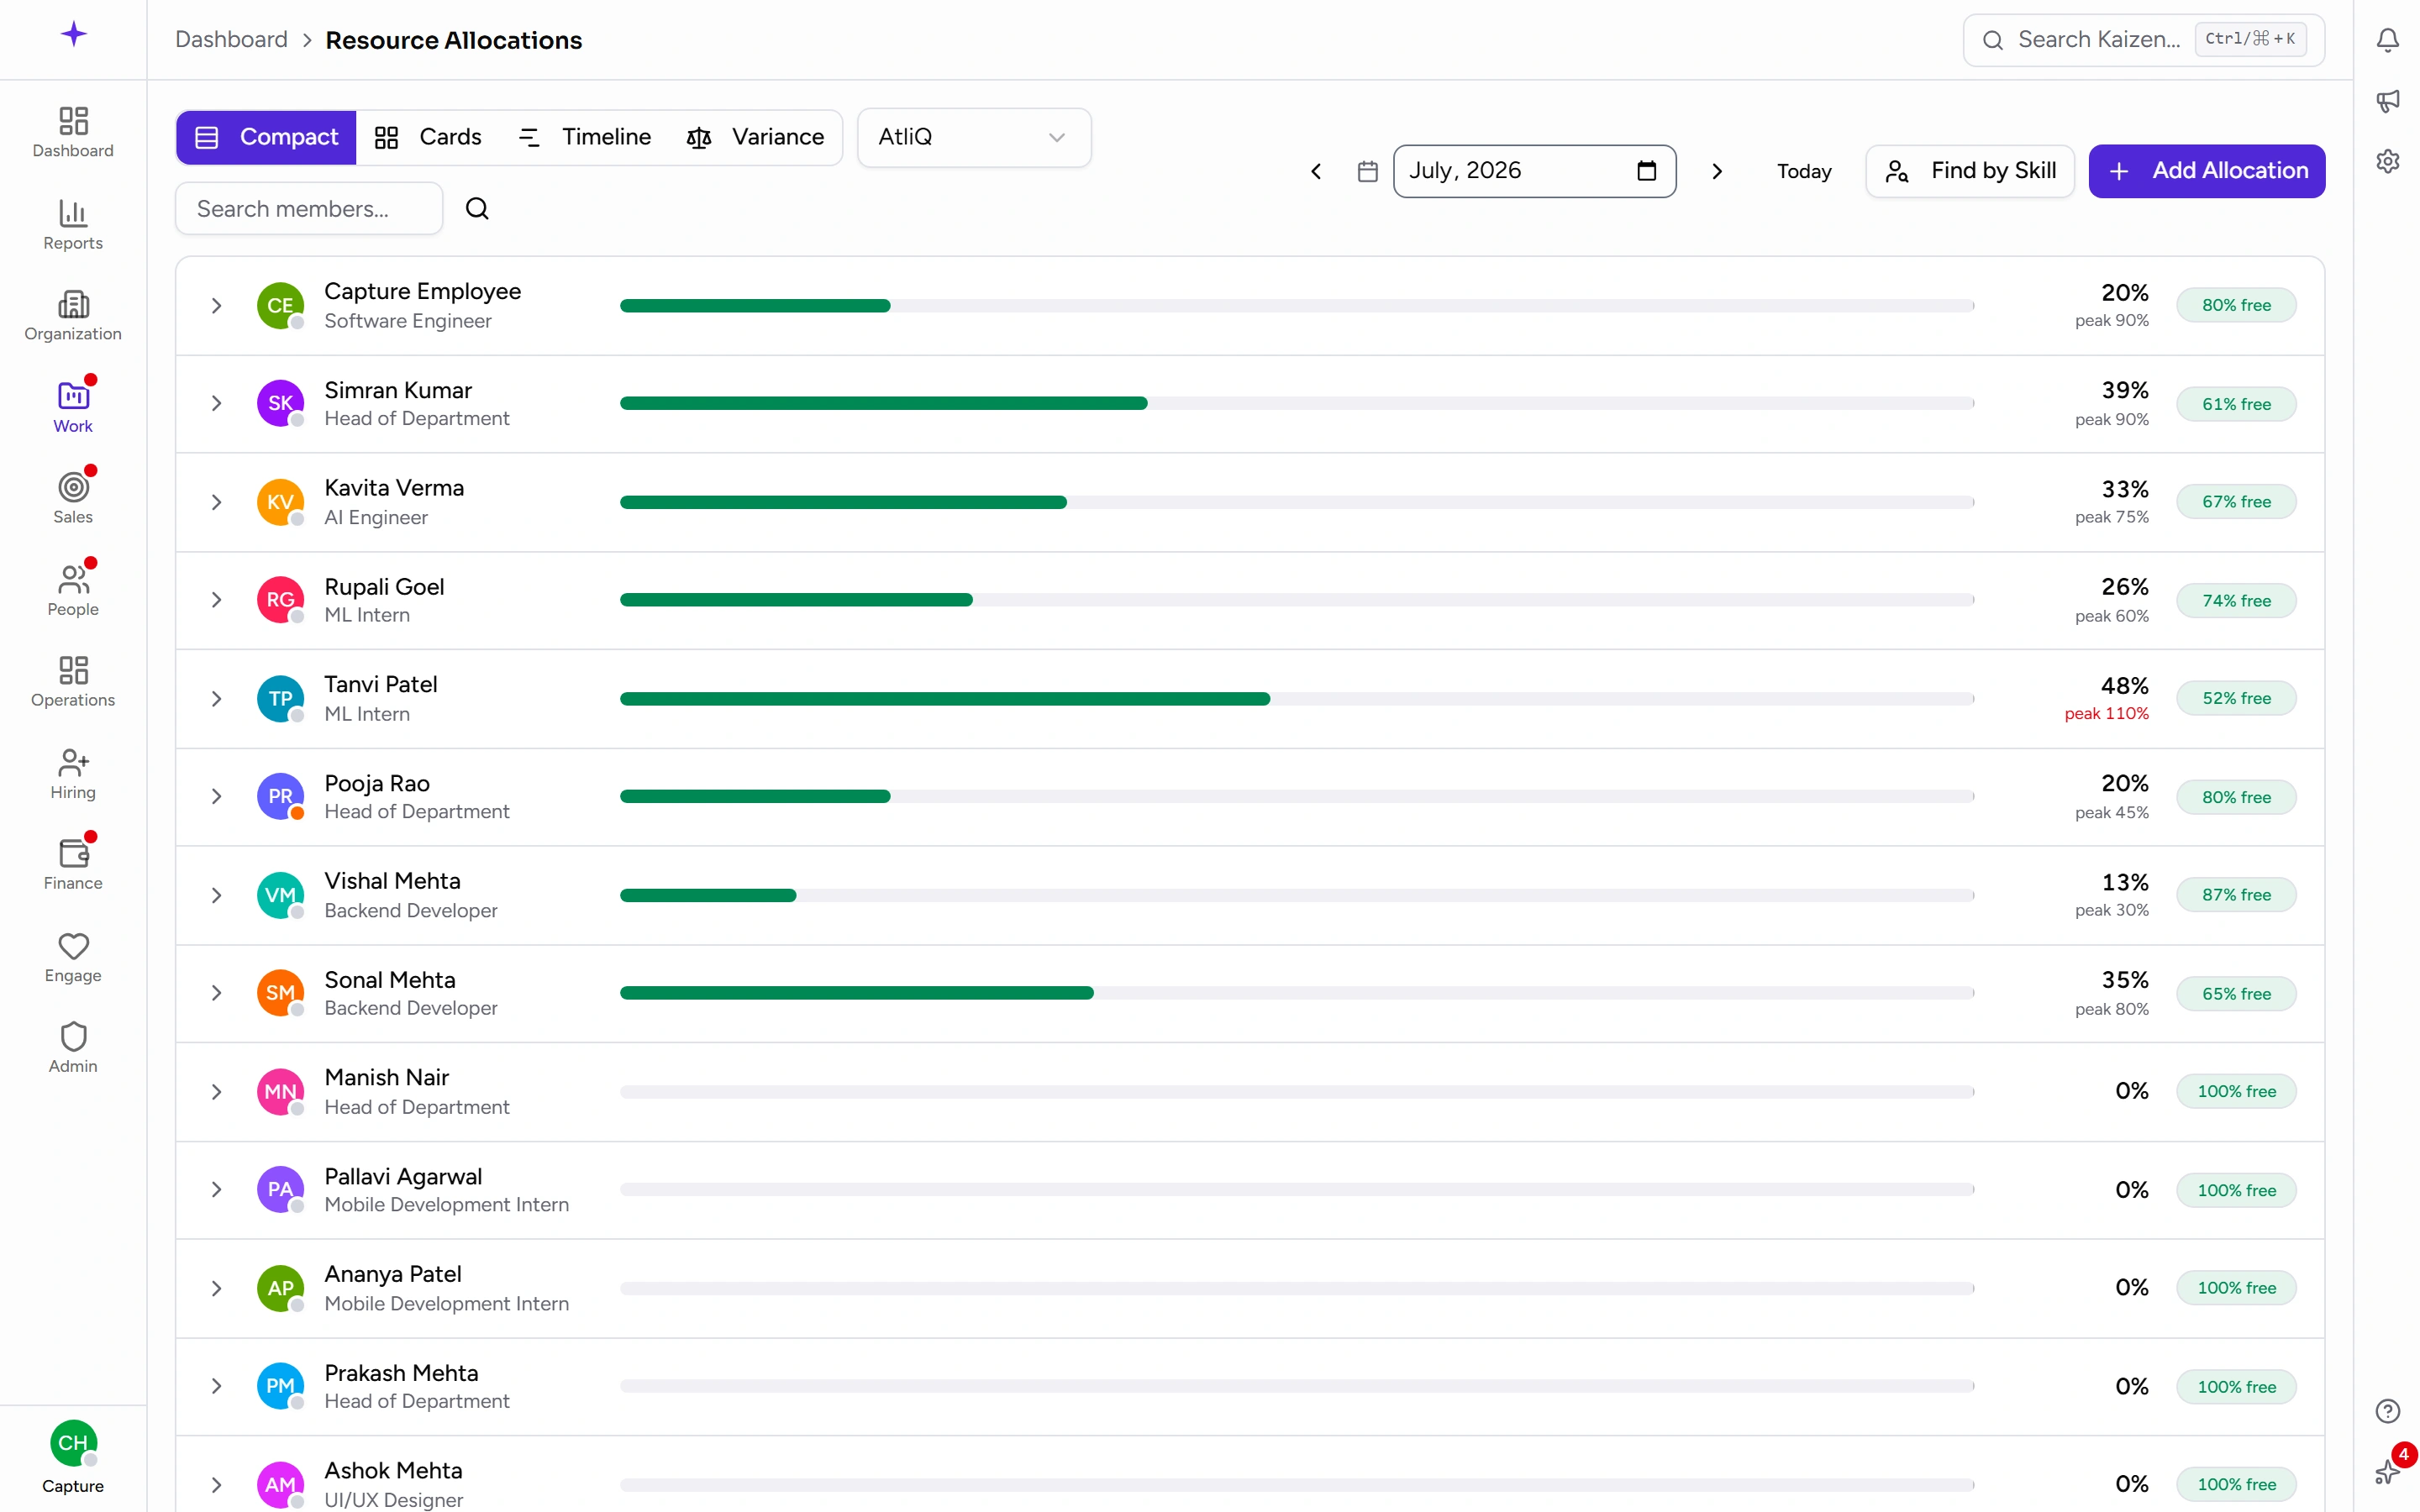This screenshot has height=1512, width=2420.
Task: Click the Today button
Action: 1804,171
